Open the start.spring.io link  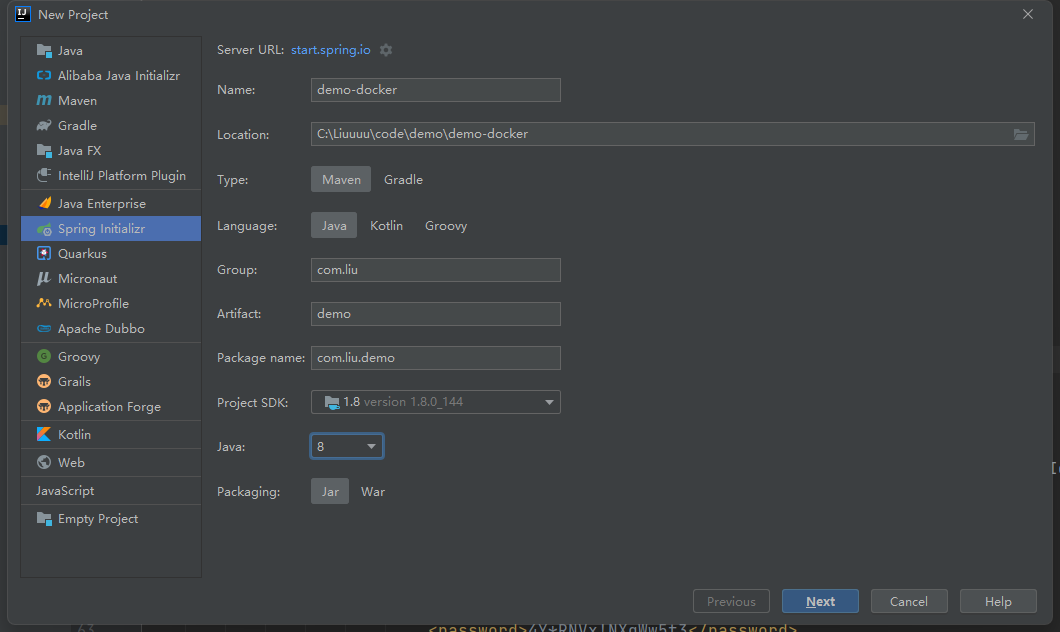331,50
